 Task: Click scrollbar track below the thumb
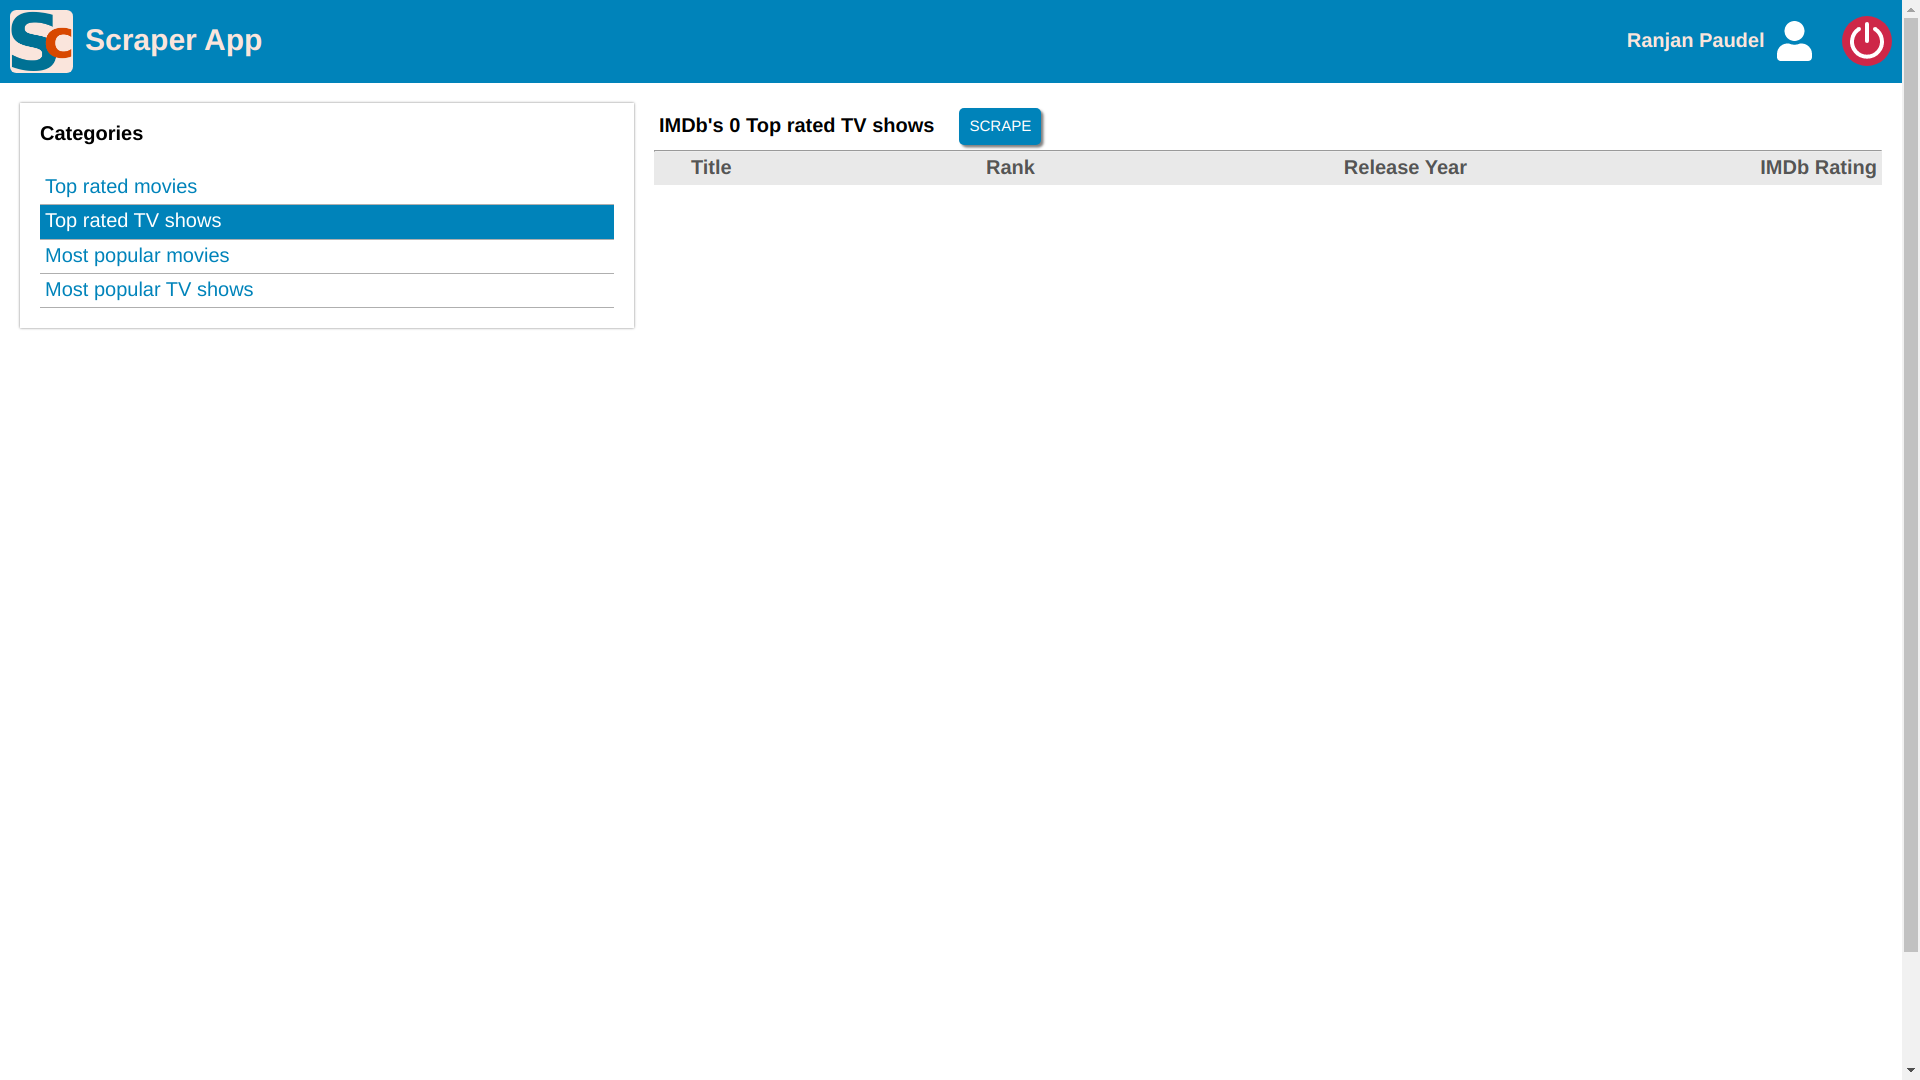pyautogui.click(x=1911, y=1005)
